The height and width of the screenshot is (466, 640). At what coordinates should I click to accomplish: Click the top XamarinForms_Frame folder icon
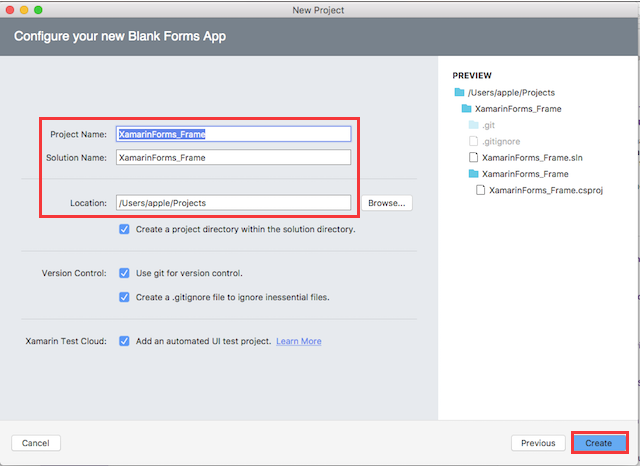[466, 108]
